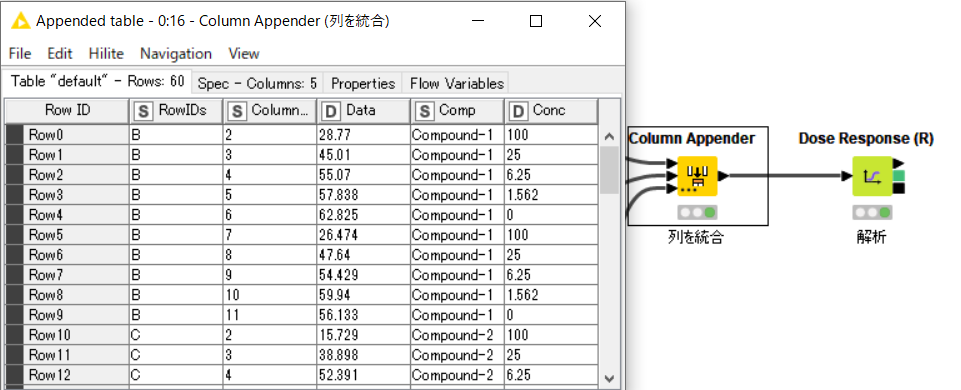Click the string type icon of Comp column
961x390 pixels.
point(424,111)
